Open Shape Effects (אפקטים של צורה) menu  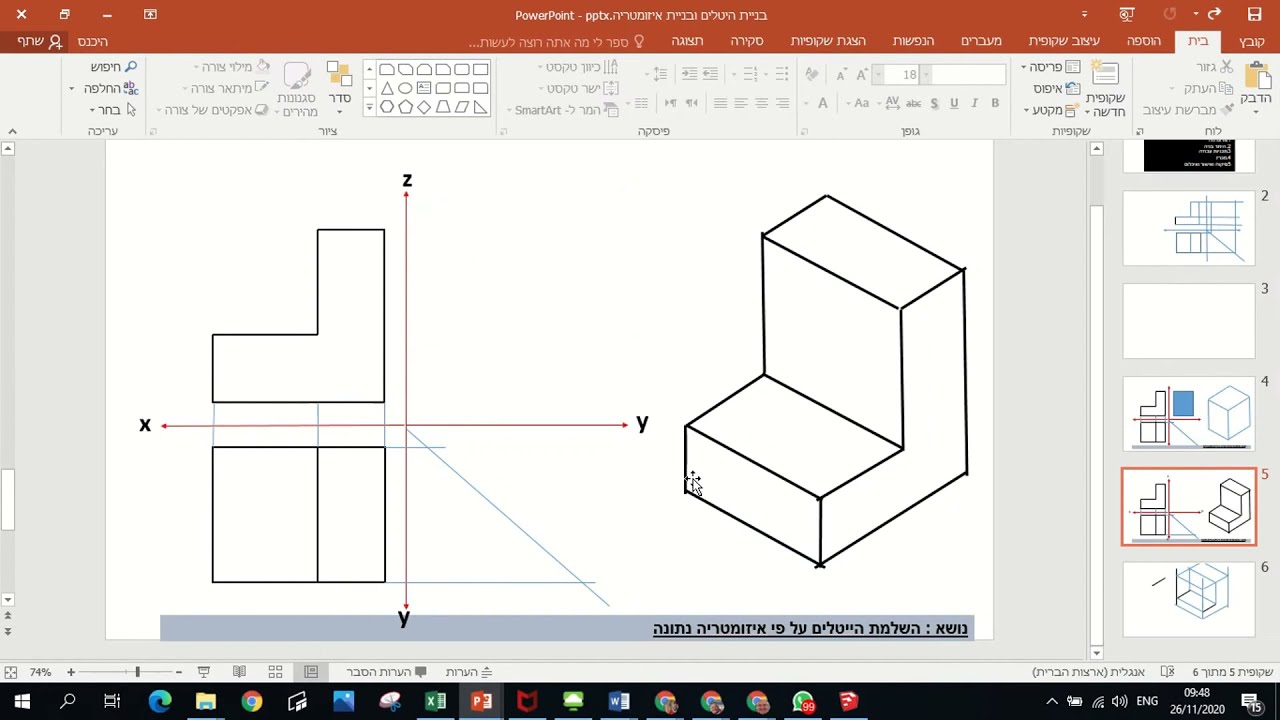[x=213, y=110]
